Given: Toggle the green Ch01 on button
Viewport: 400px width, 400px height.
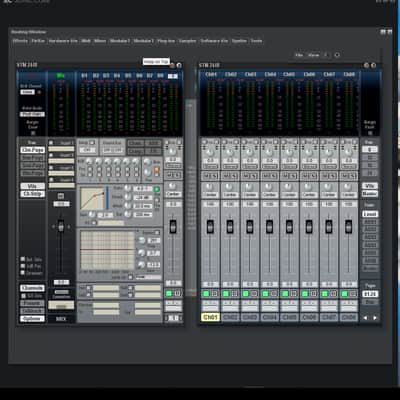Looking at the screenshot, I should (x=206, y=294).
